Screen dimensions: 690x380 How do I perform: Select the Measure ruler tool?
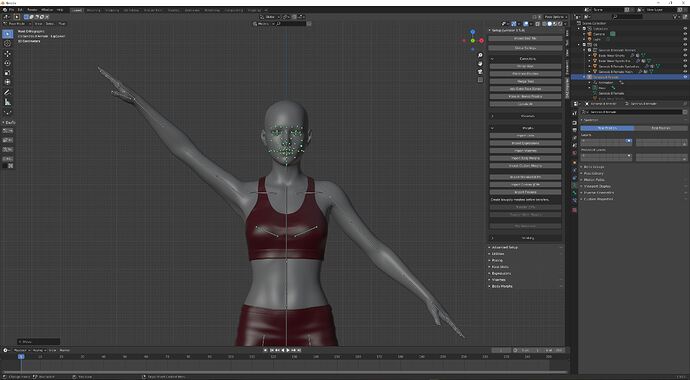click(x=7, y=102)
